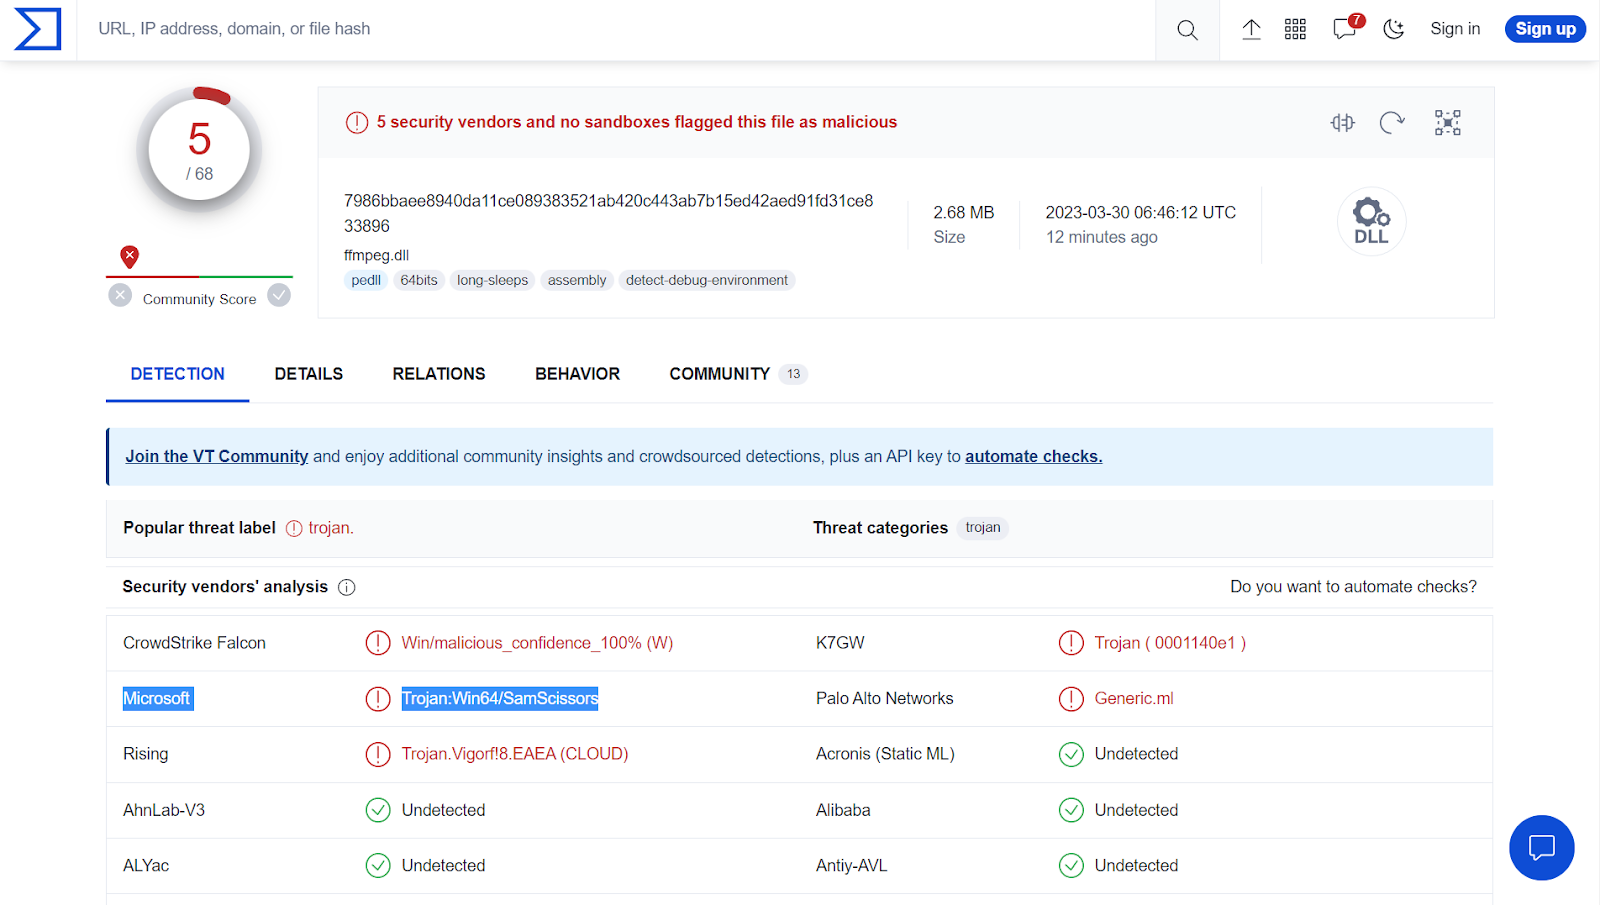This screenshot has height=905, width=1600.
Task: Click the ffmpeg.dll file name
Action: point(377,255)
